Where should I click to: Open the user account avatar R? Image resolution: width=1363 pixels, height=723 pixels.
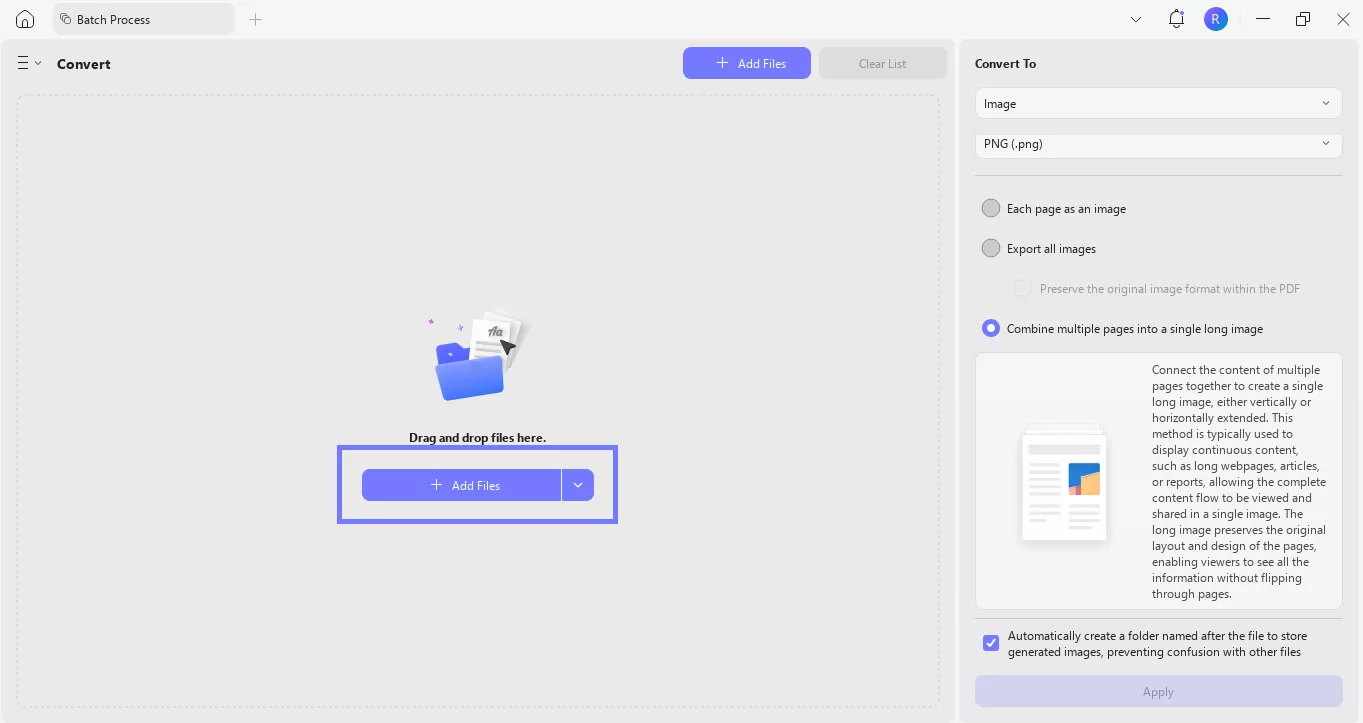pos(1216,19)
